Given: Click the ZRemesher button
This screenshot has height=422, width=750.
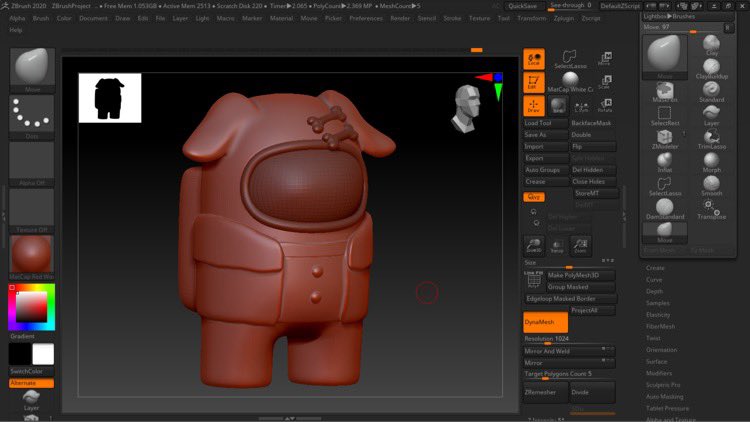Looking at the screenshot, I should 545,392.
